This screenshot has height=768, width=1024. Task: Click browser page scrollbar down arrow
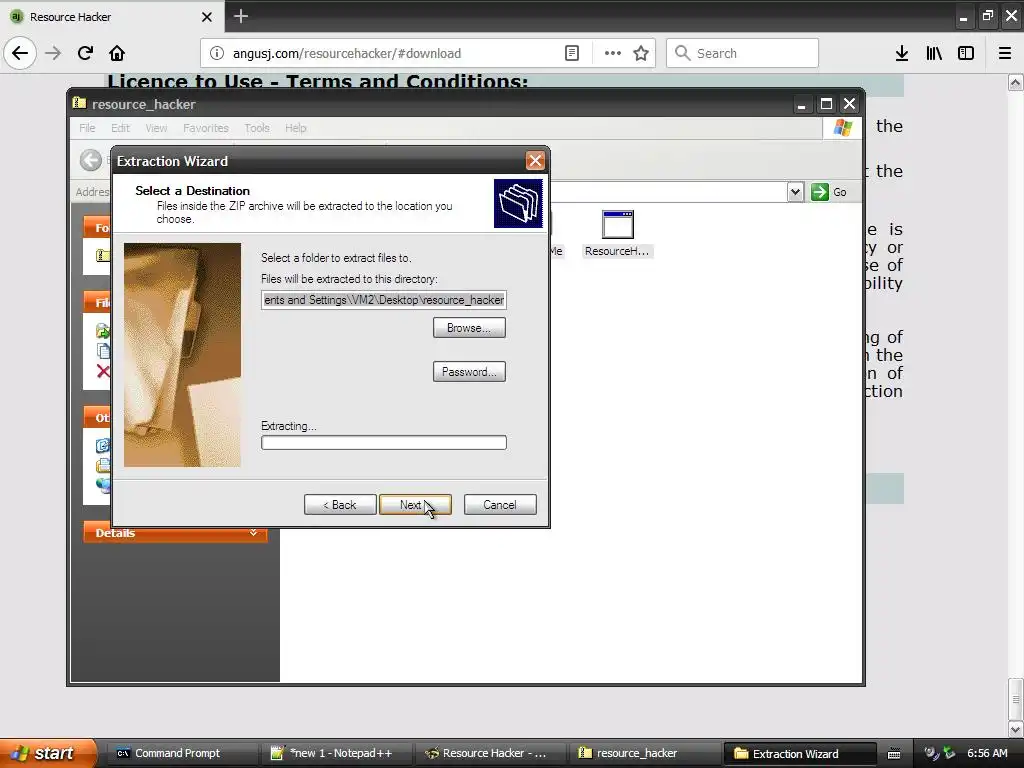tap(1016, 729)
